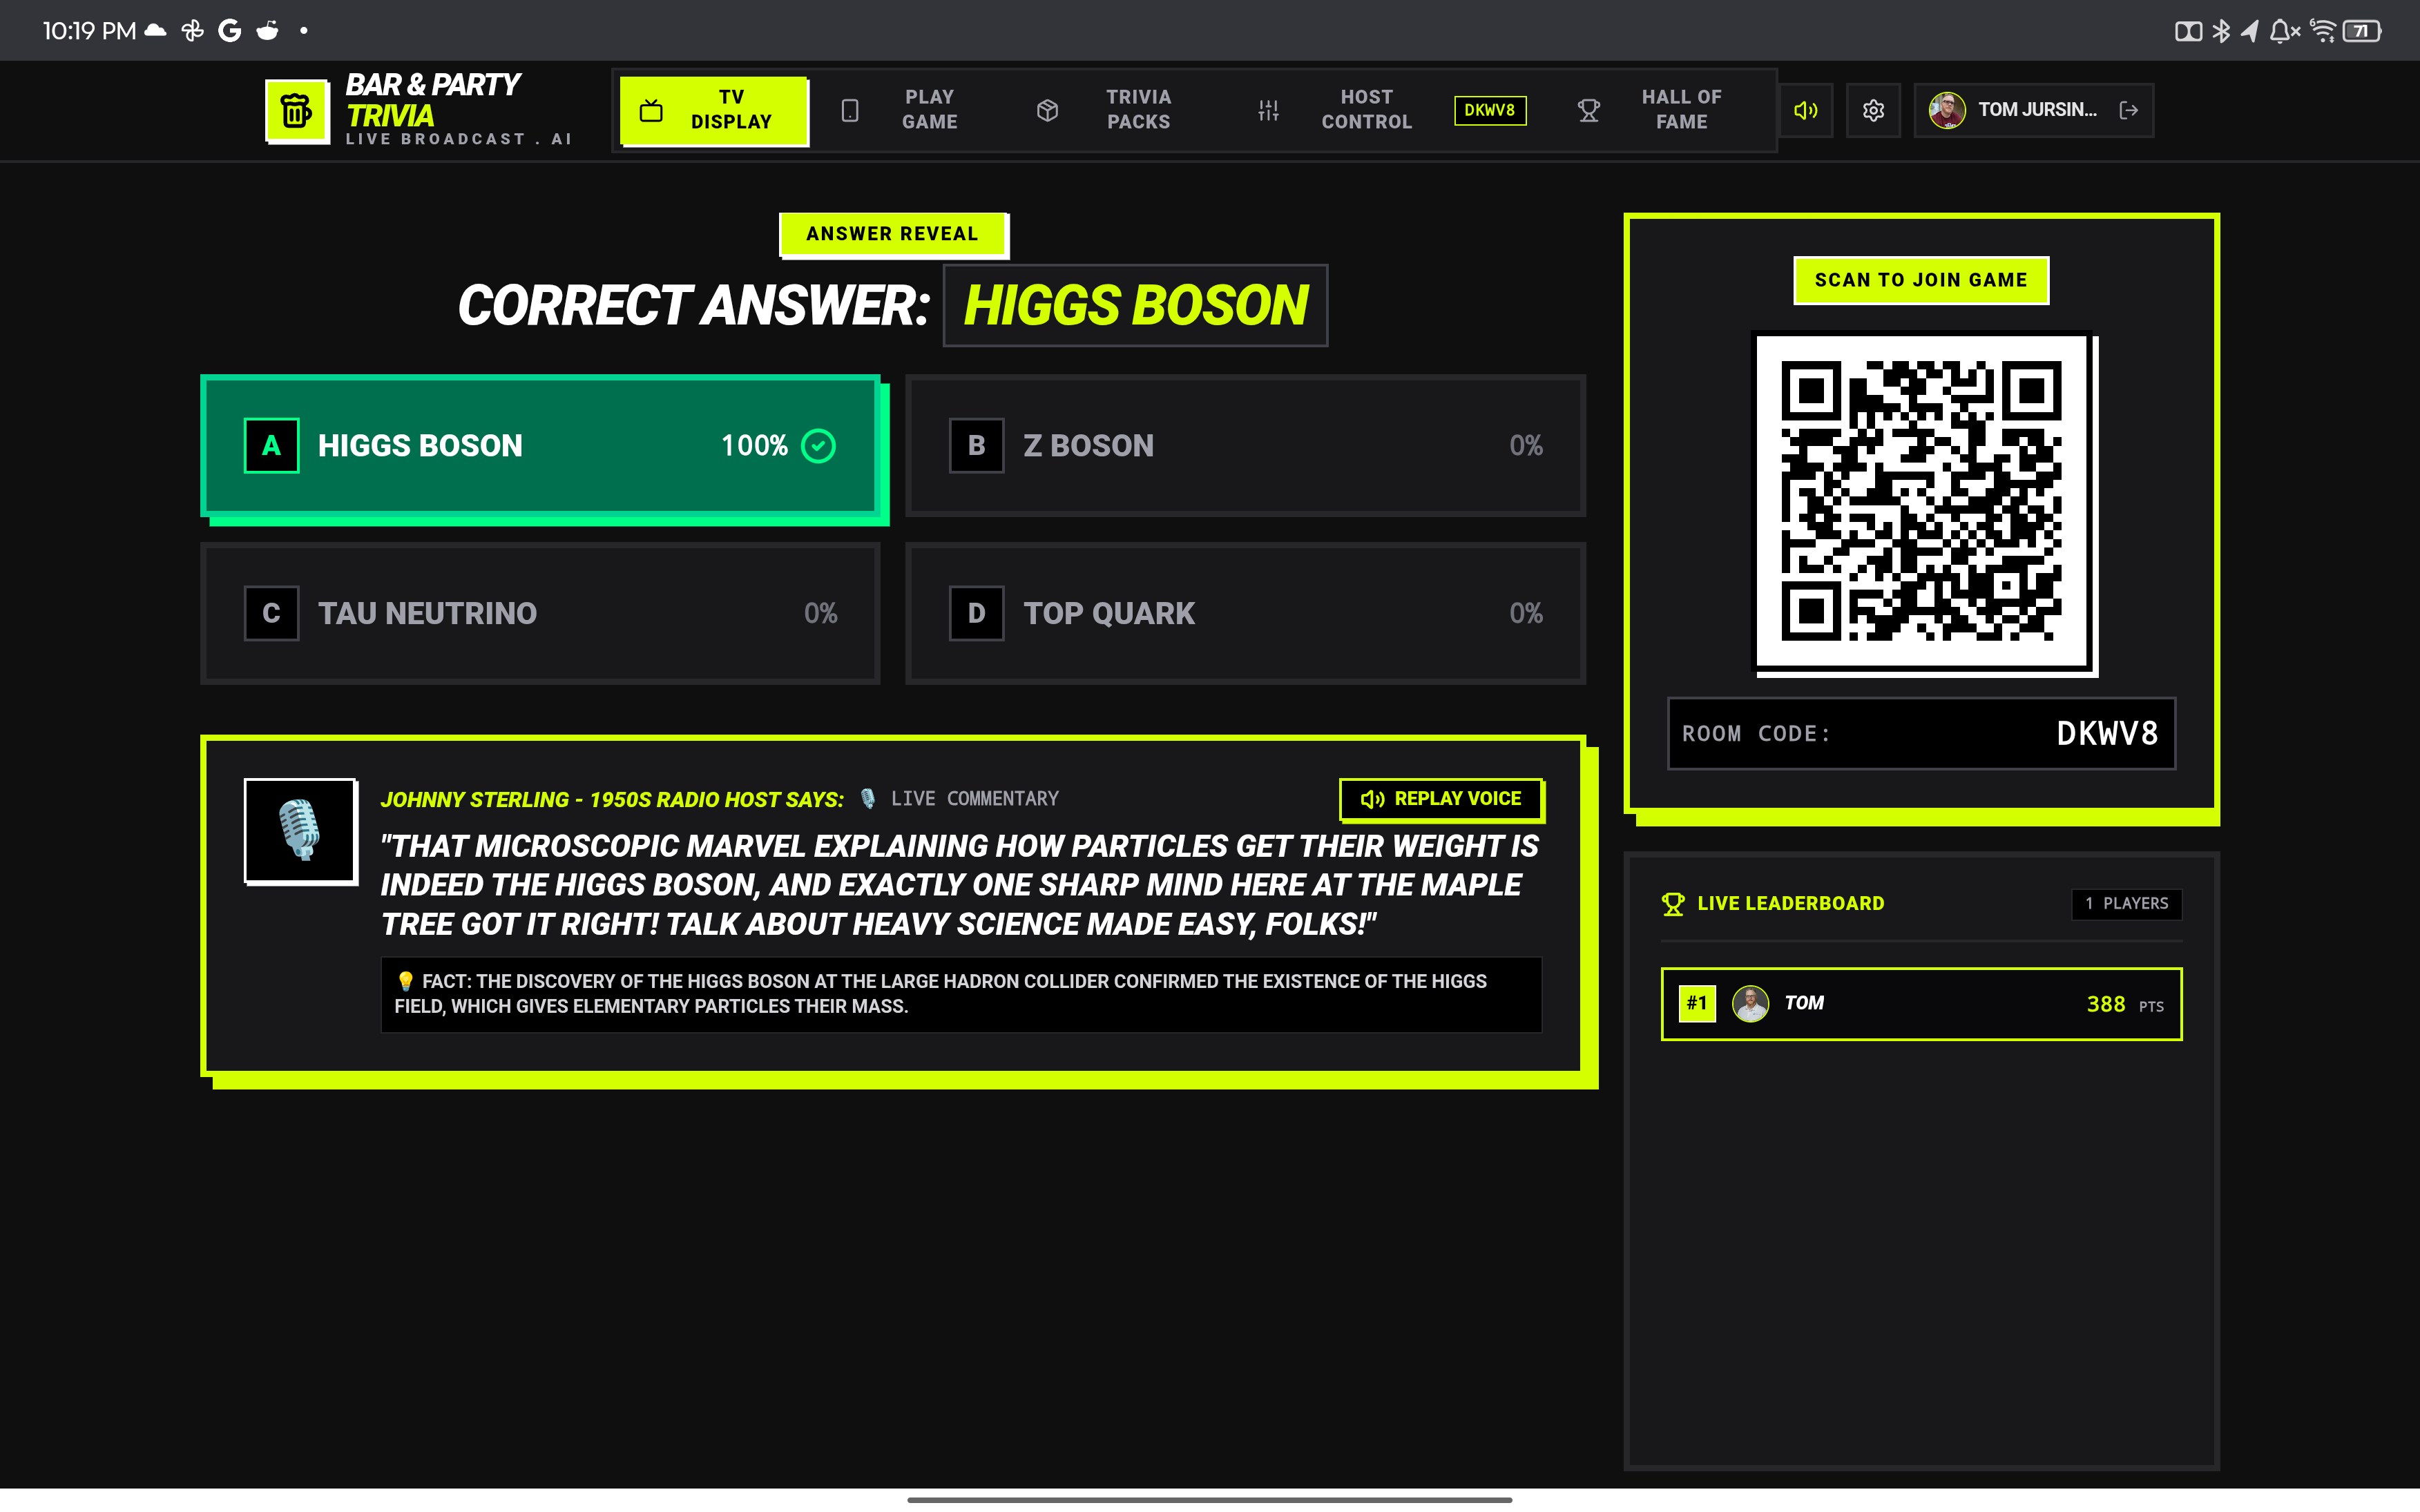Select answer C Tau Neutrino card
This screenshot has height=1512, width=2420.
coord(540,613)
